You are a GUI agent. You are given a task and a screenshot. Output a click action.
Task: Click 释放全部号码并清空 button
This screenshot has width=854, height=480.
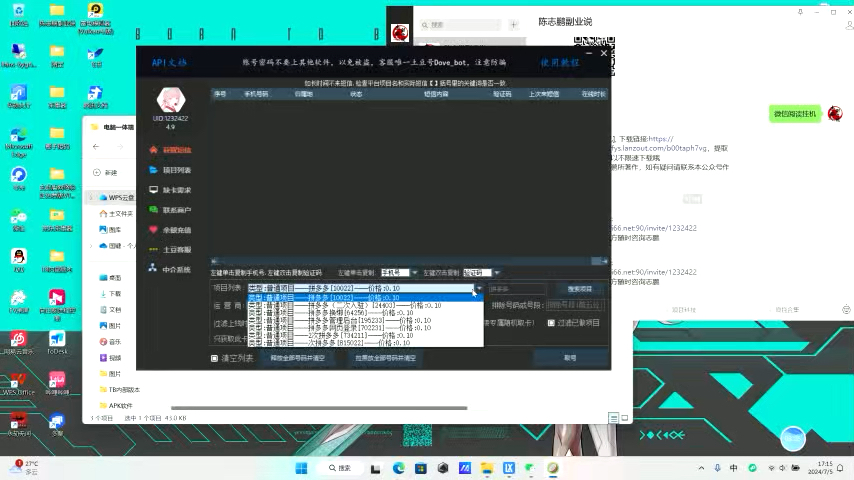tap(297, 358)
